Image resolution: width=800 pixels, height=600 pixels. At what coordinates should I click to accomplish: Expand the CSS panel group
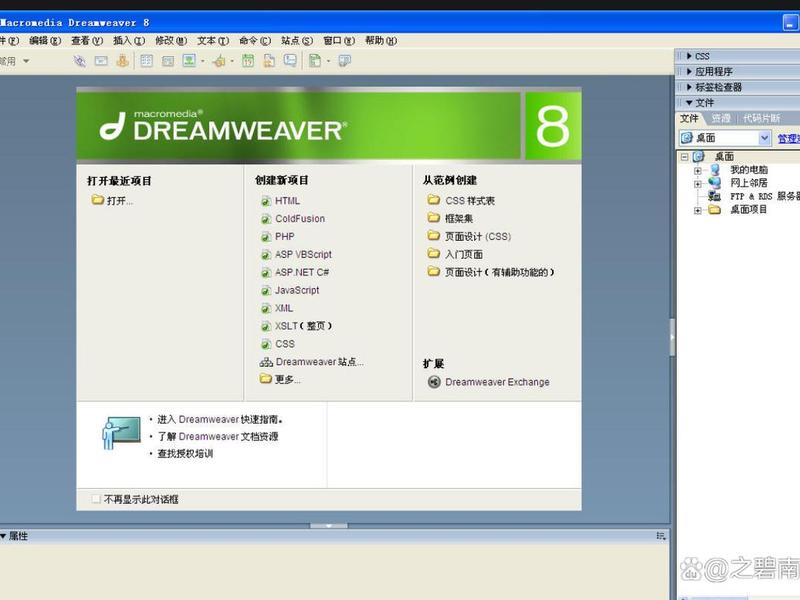(689, 56)
